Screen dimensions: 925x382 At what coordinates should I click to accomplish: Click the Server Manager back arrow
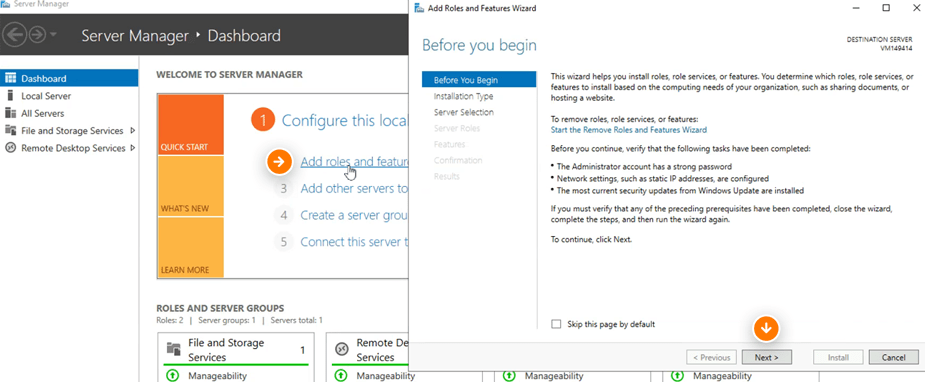(x=15, y=35)
